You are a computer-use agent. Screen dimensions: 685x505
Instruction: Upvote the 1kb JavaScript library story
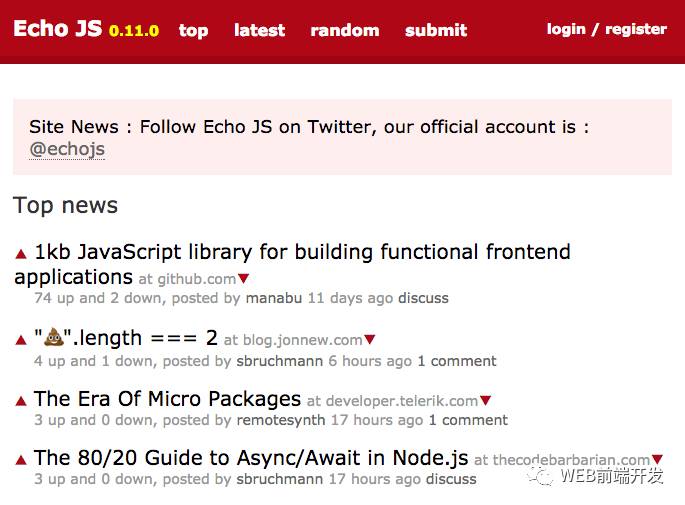click(21, 254)
